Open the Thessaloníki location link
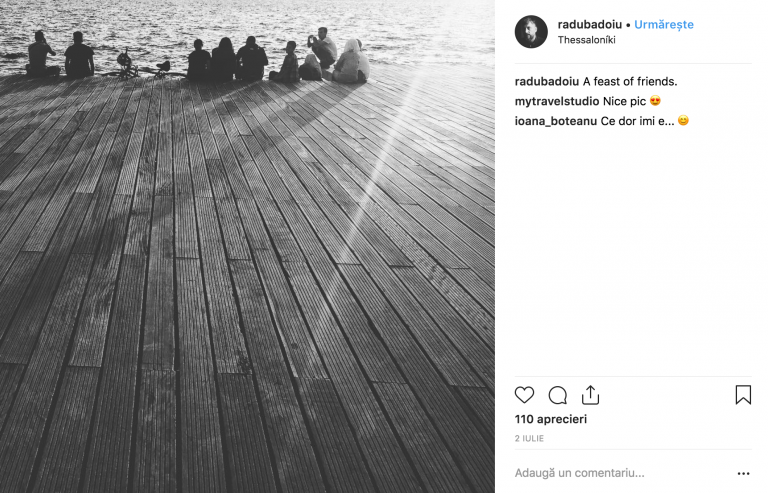 click(x=586, y=40)
